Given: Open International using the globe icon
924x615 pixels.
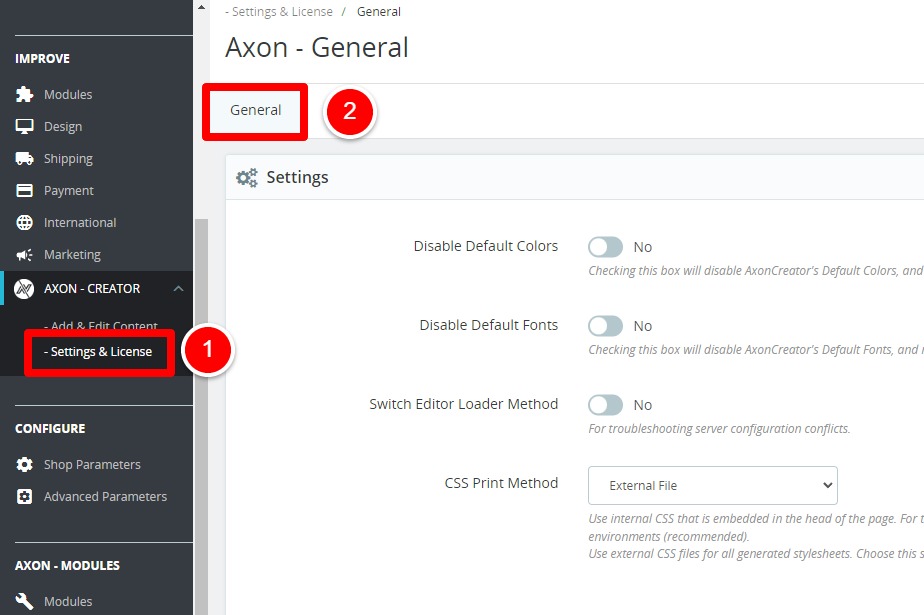Looking at the screenshot, I should tap(25, 222).
